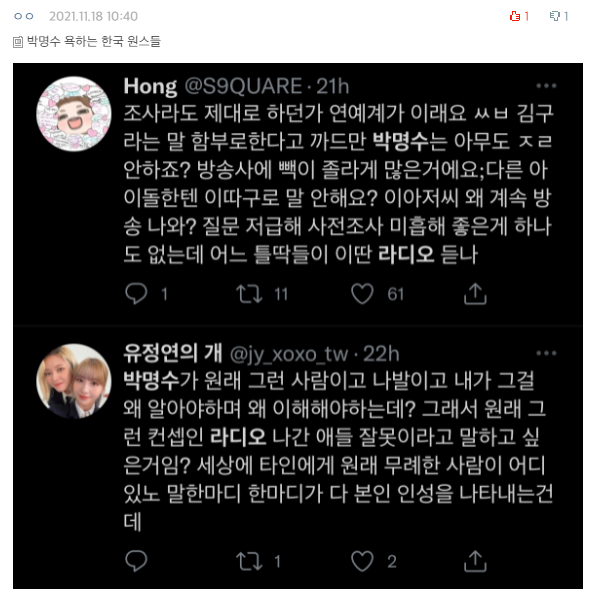Like Hong's tweet with 61 likes
This screenshot has height=594, width=589.
click(362, 294)
